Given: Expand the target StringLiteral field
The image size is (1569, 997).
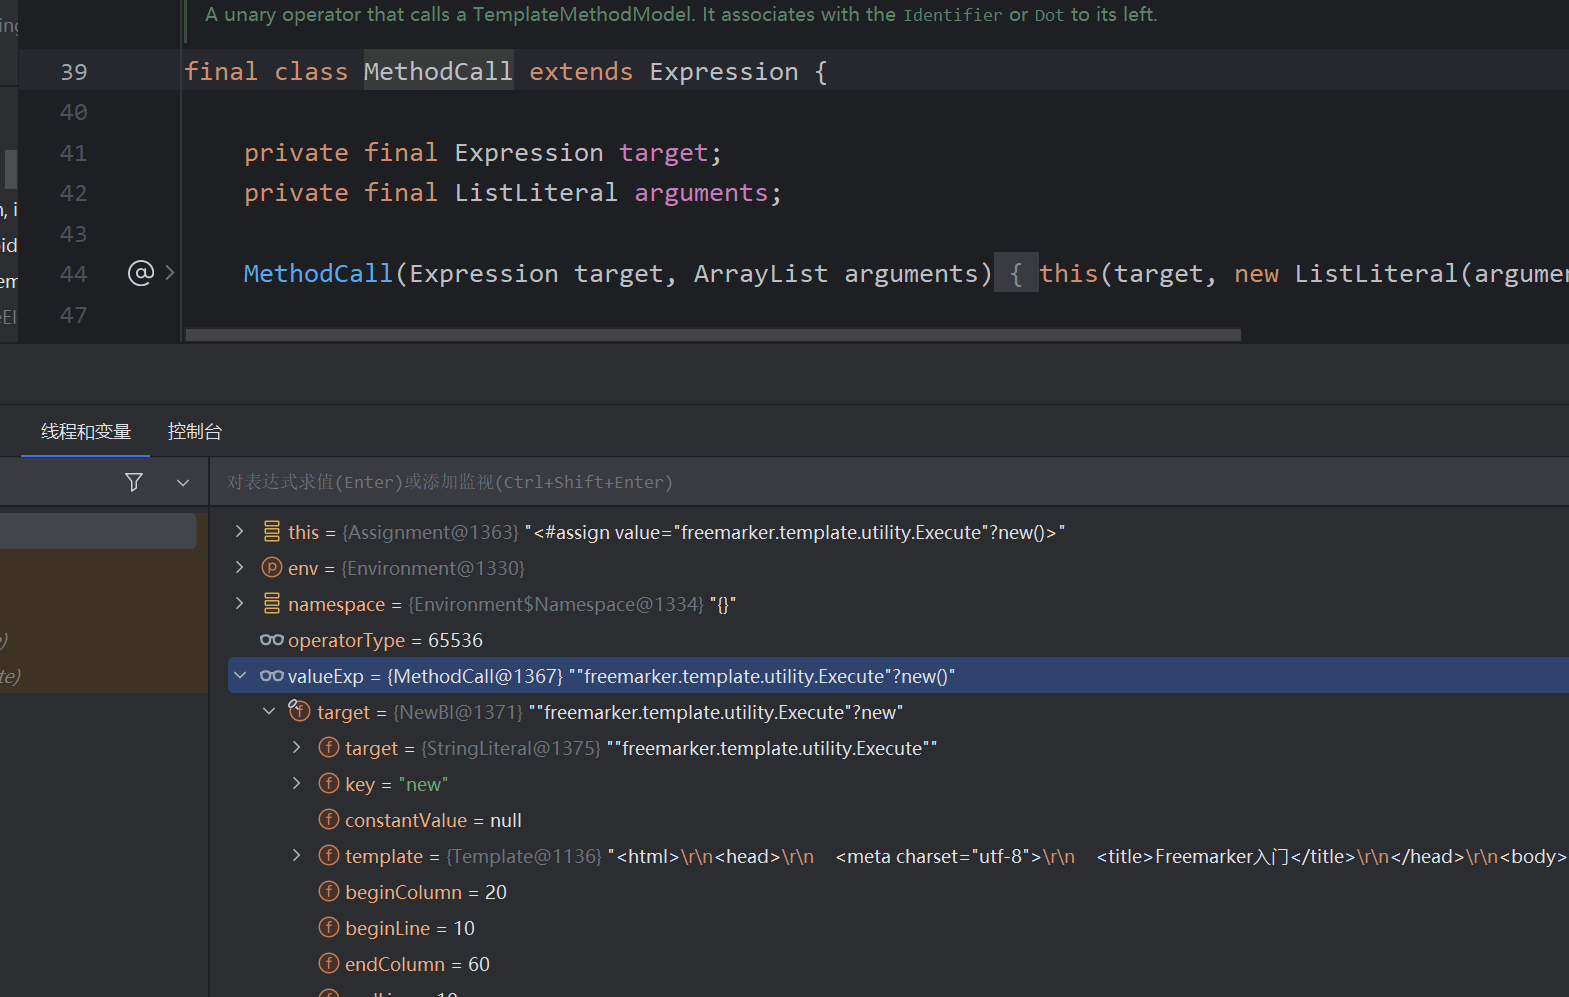Looking at the screenshot, I should point(297,747).
